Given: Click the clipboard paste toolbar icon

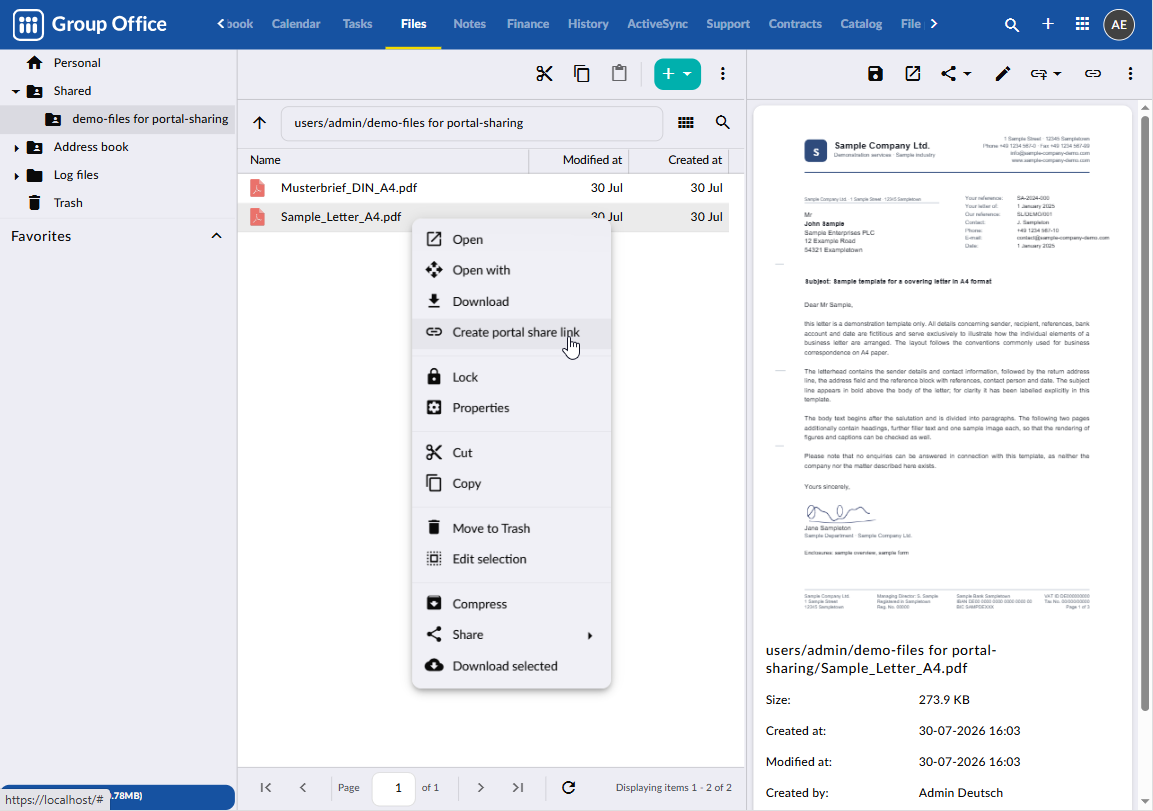Looking at the screenshot, I should 619,74.
